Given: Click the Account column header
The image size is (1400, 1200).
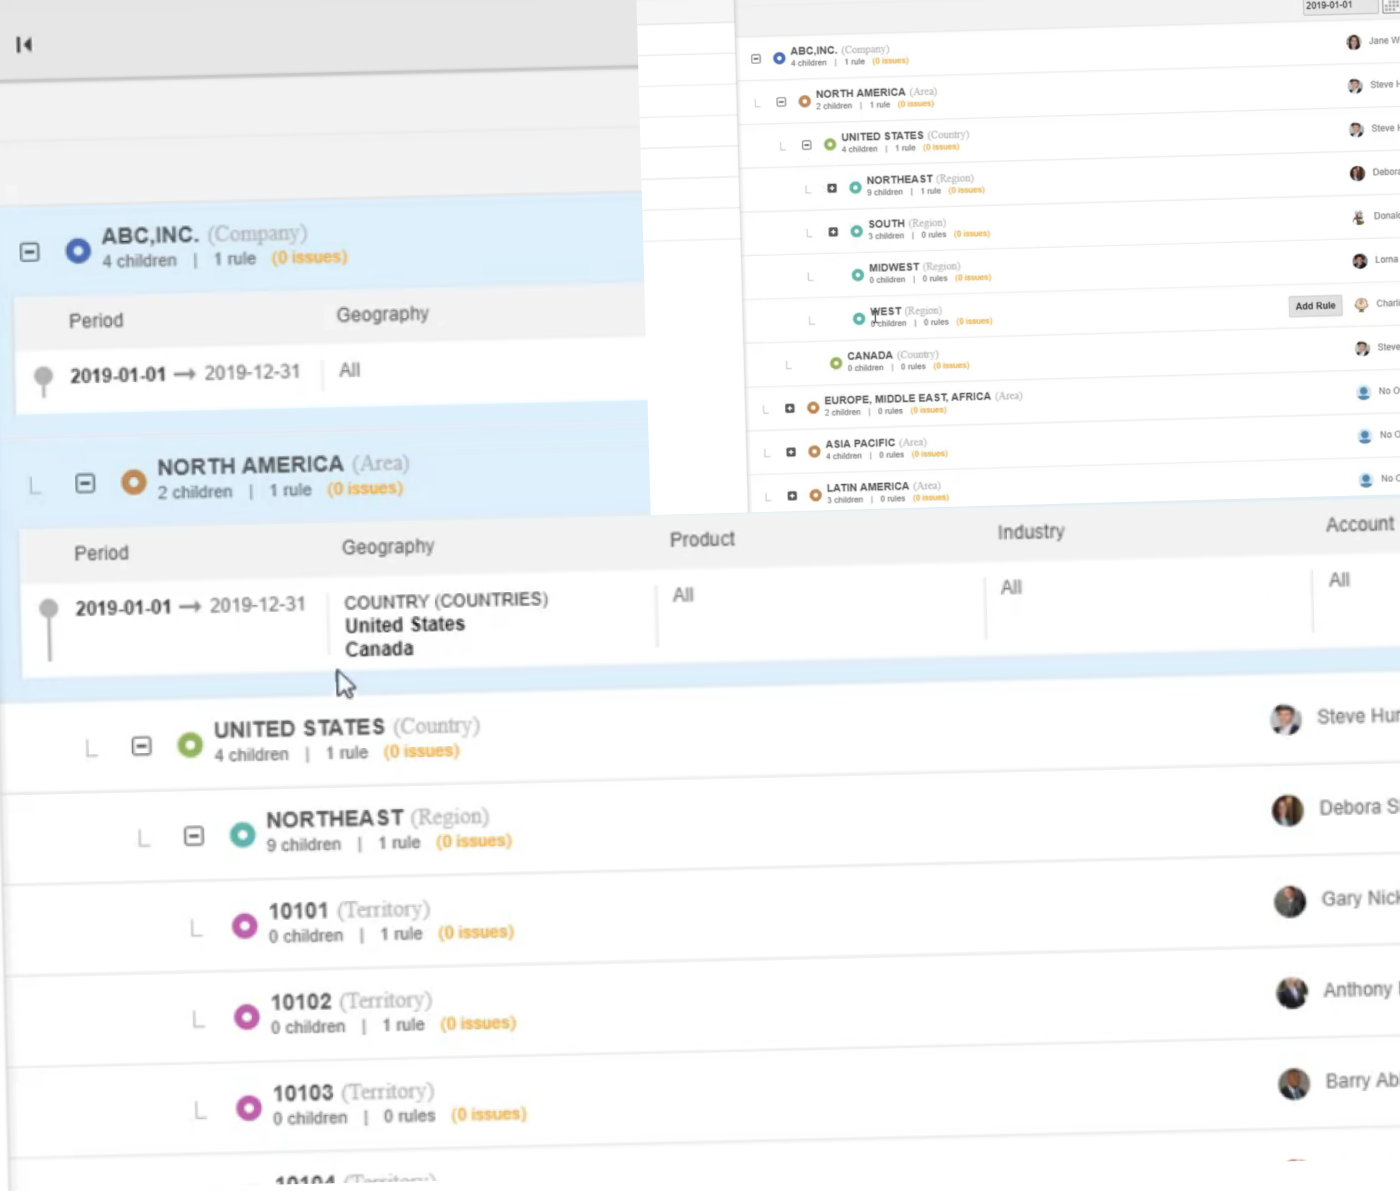Looking at the screenshot, I should pyautogui.click(x=1360, y=524).
